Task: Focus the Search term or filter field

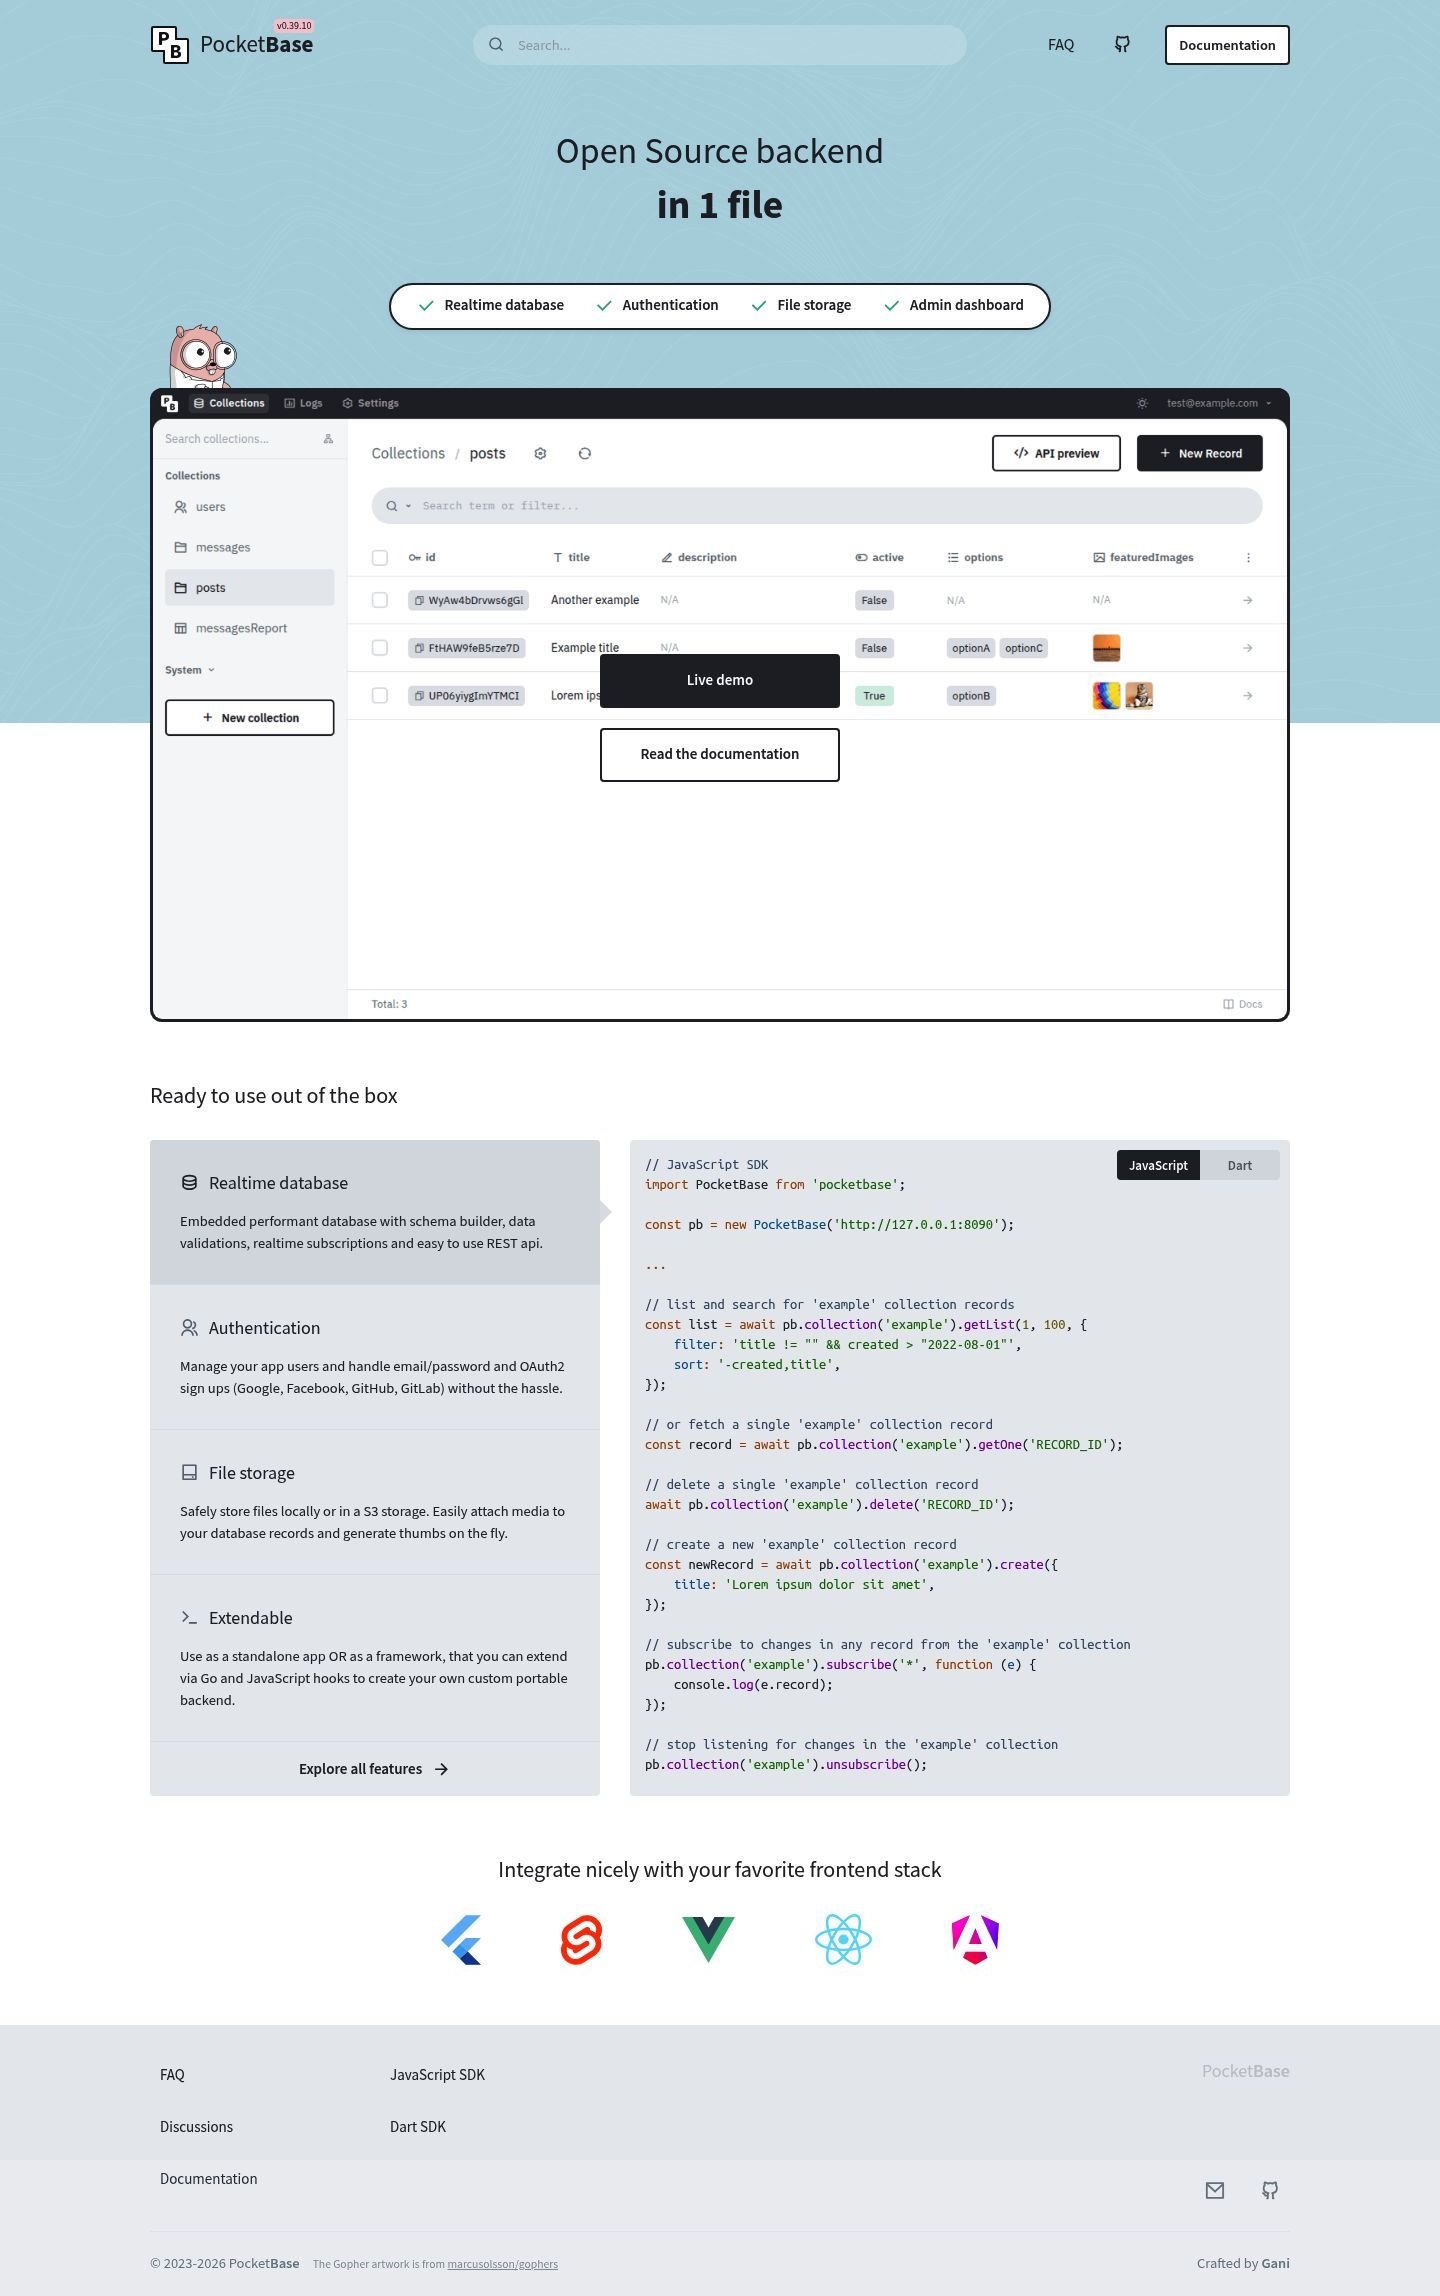Action: (x=817, y=506)
